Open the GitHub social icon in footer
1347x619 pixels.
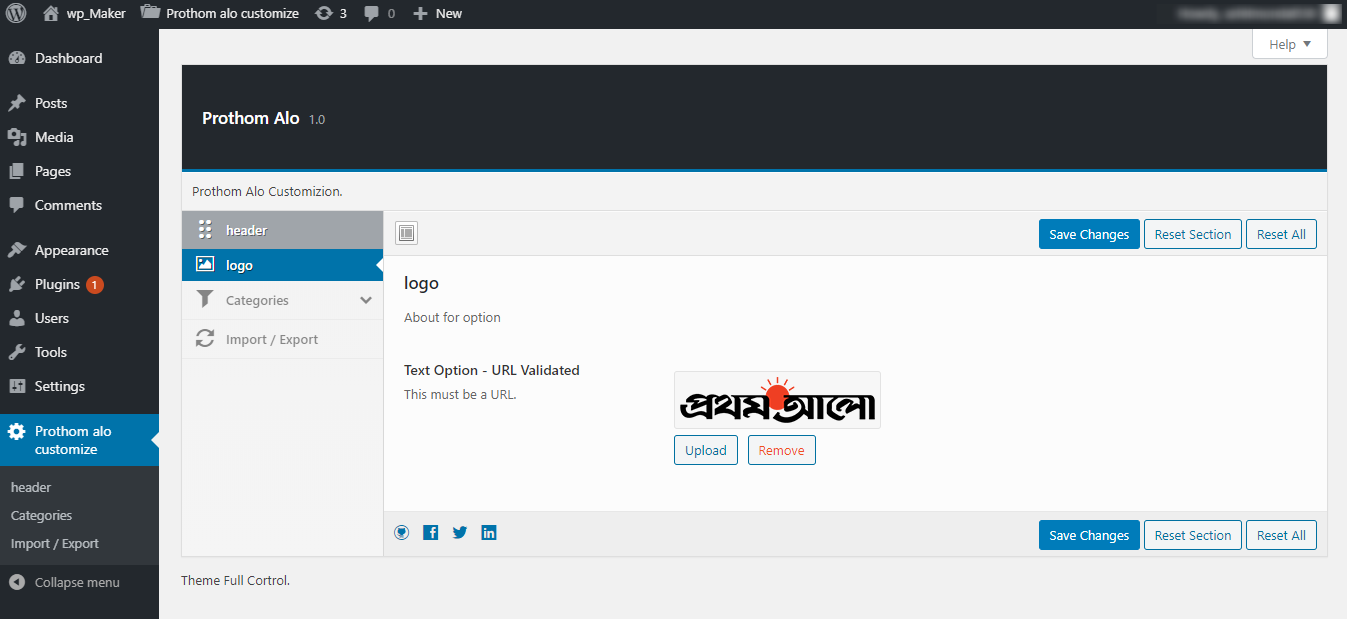[401, 533]
